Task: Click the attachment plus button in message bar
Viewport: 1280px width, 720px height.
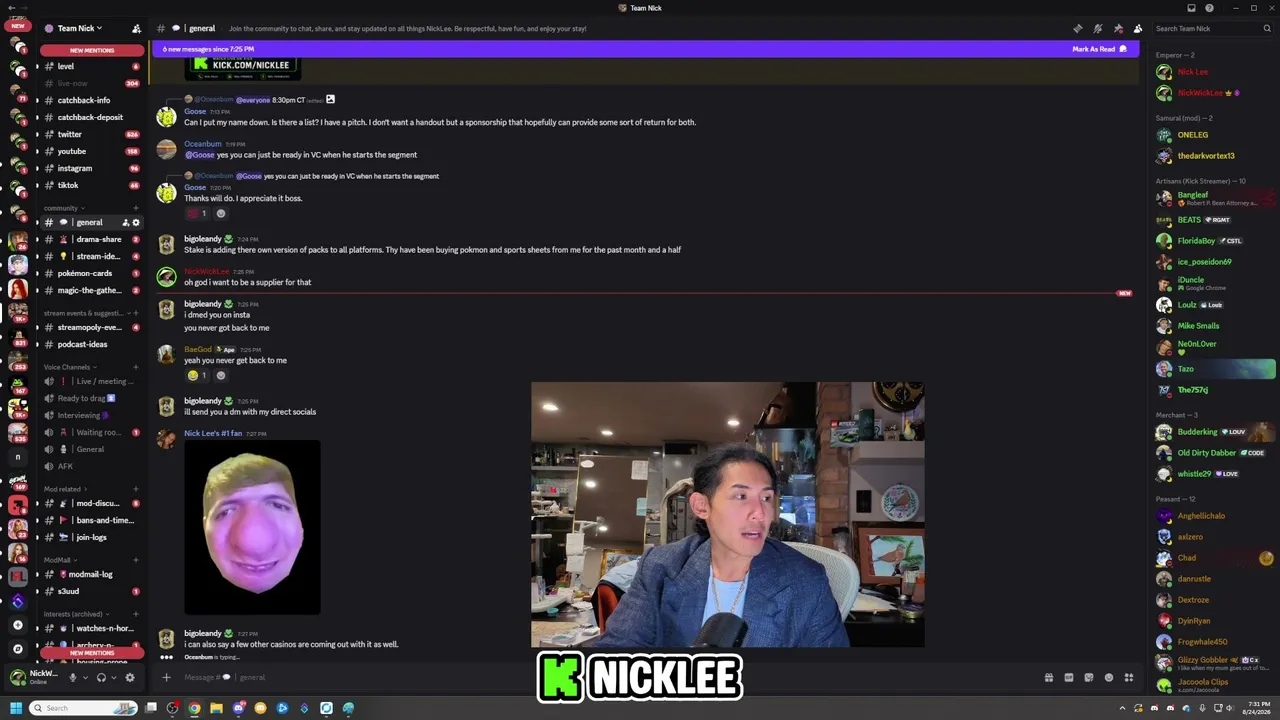Action: click(x=166, y=677)
